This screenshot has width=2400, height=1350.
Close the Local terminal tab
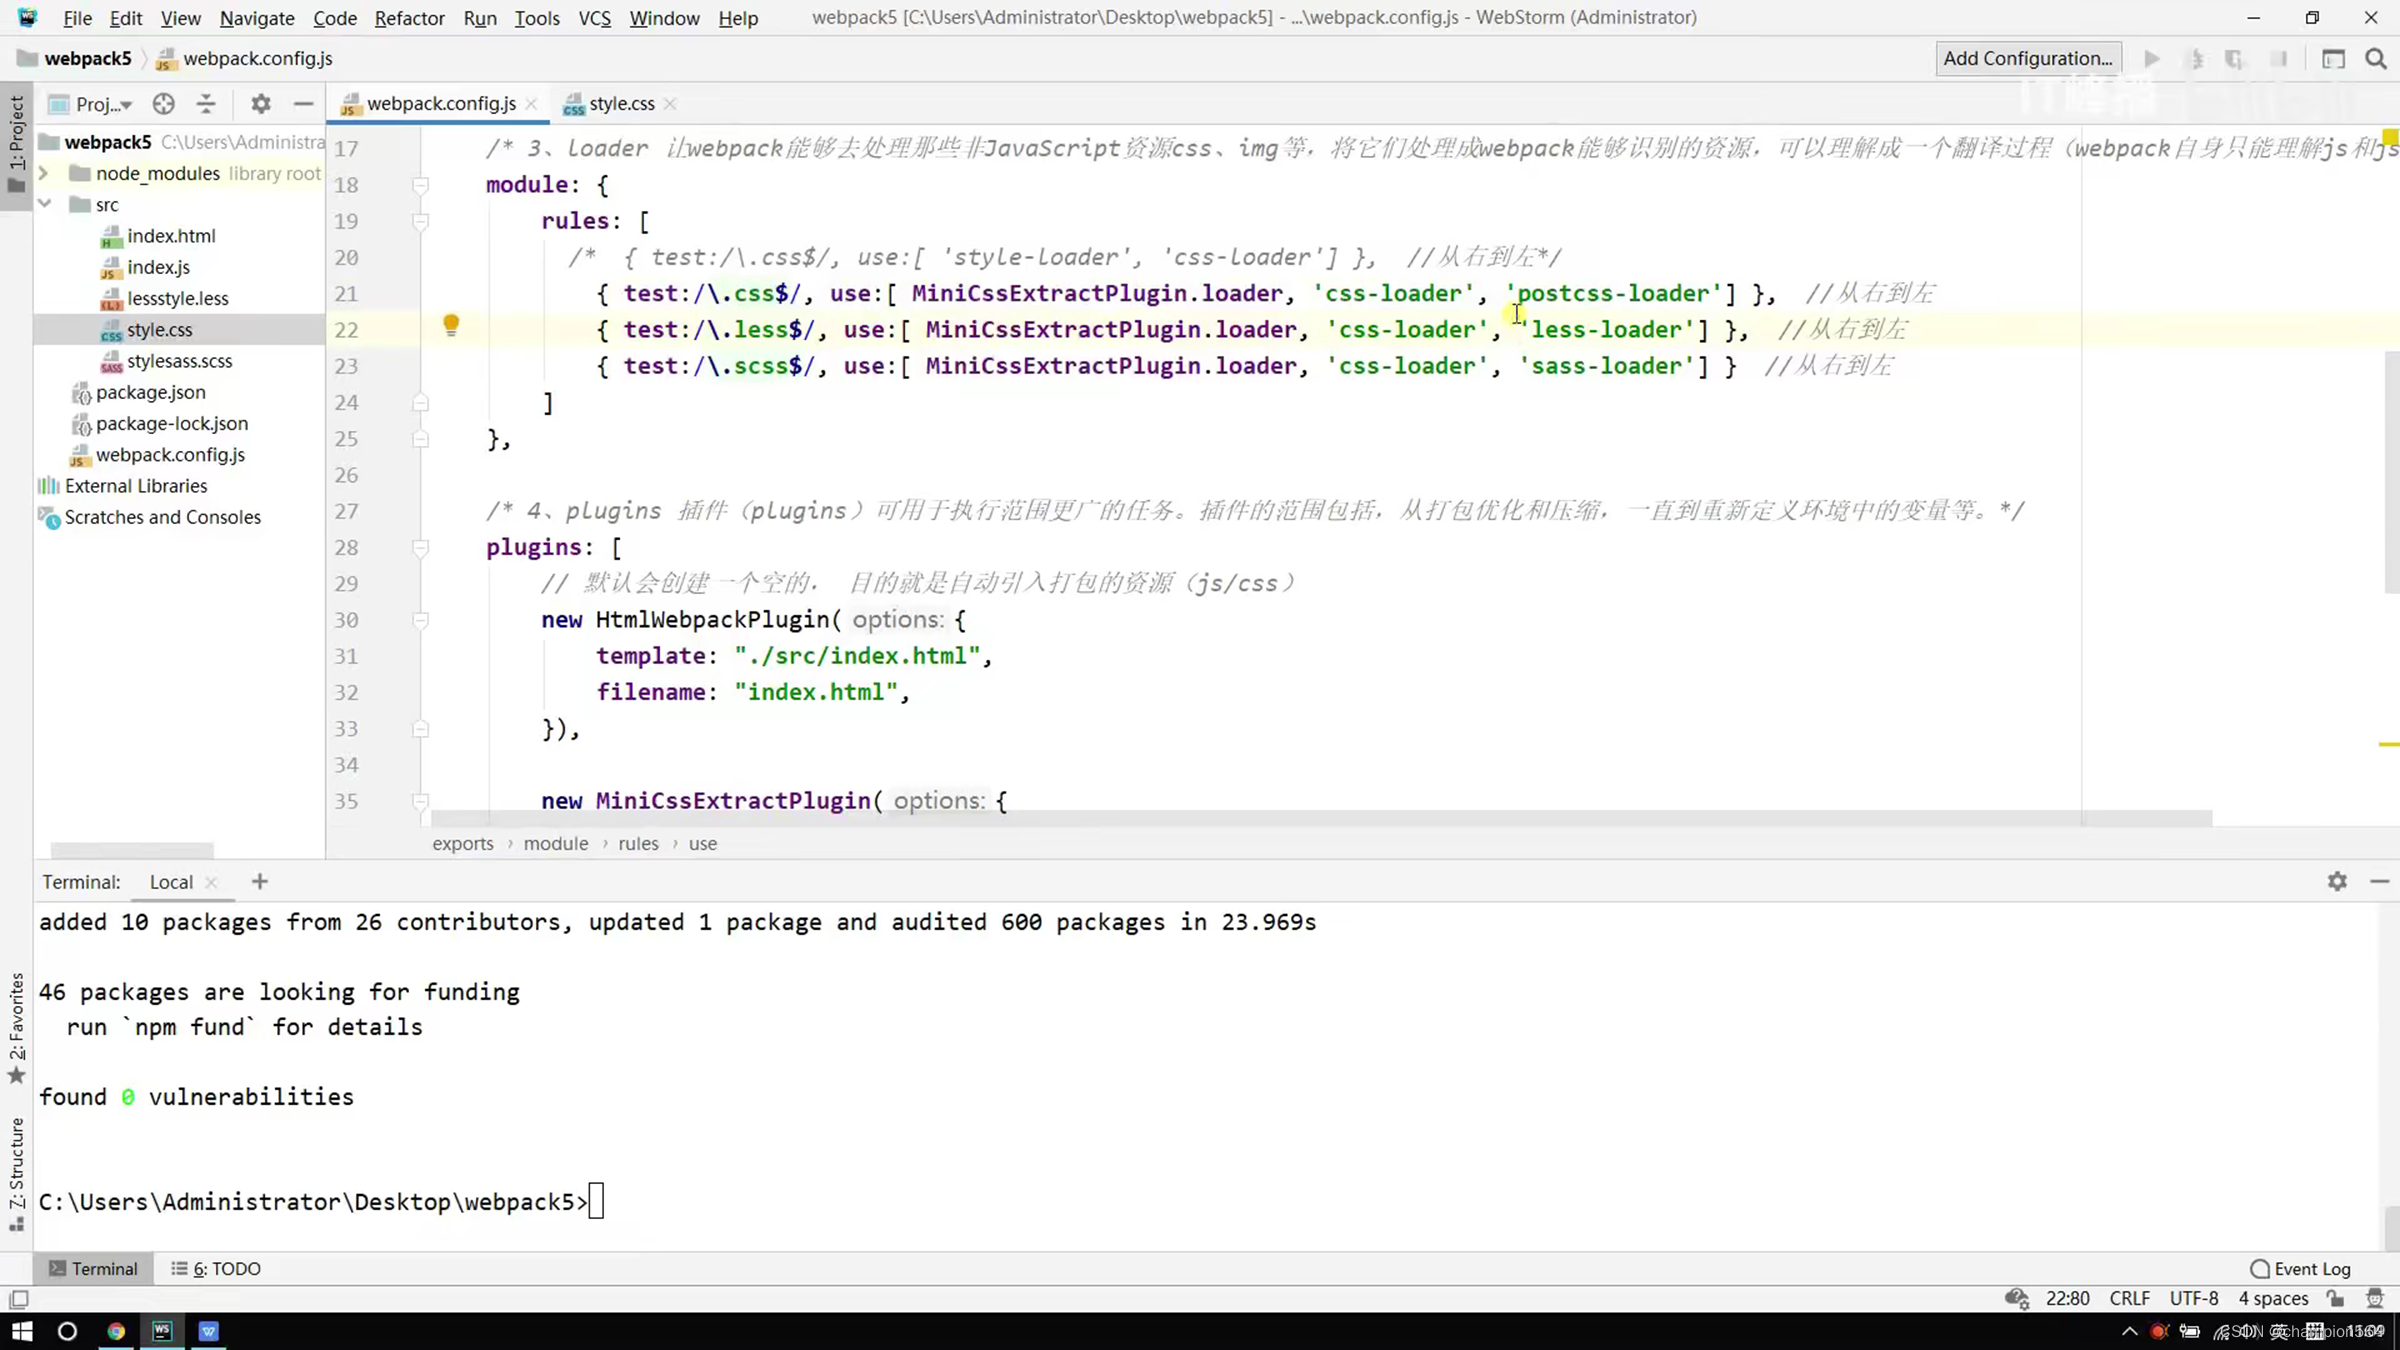[x=211, y=882]
